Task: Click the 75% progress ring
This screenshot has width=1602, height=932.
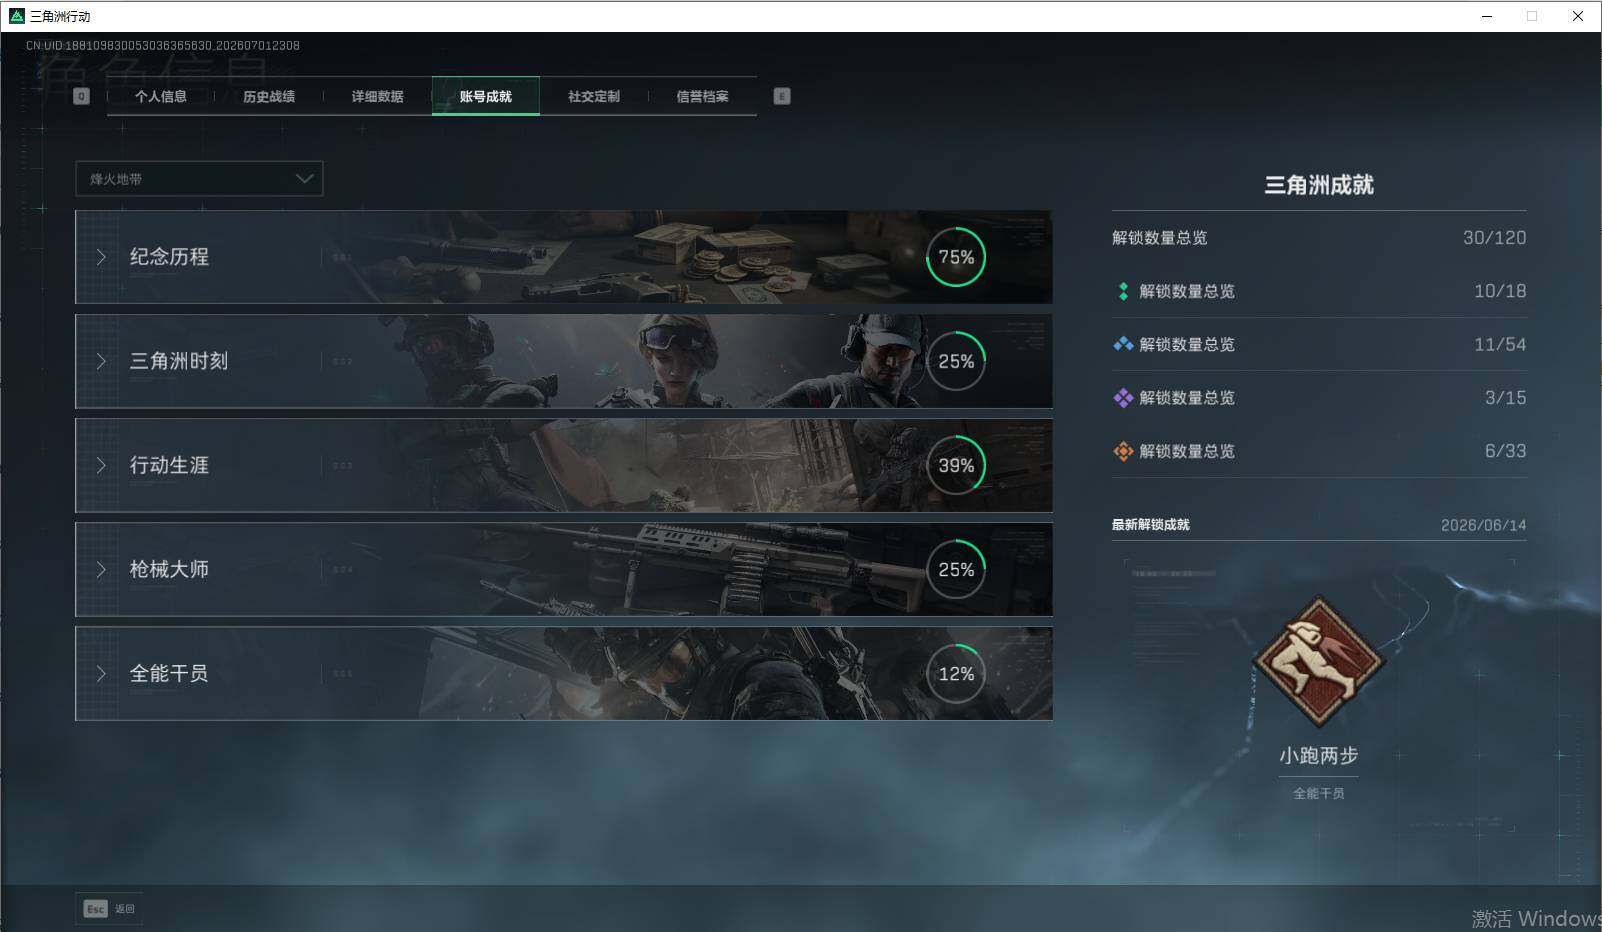Action: pos(956,257)
